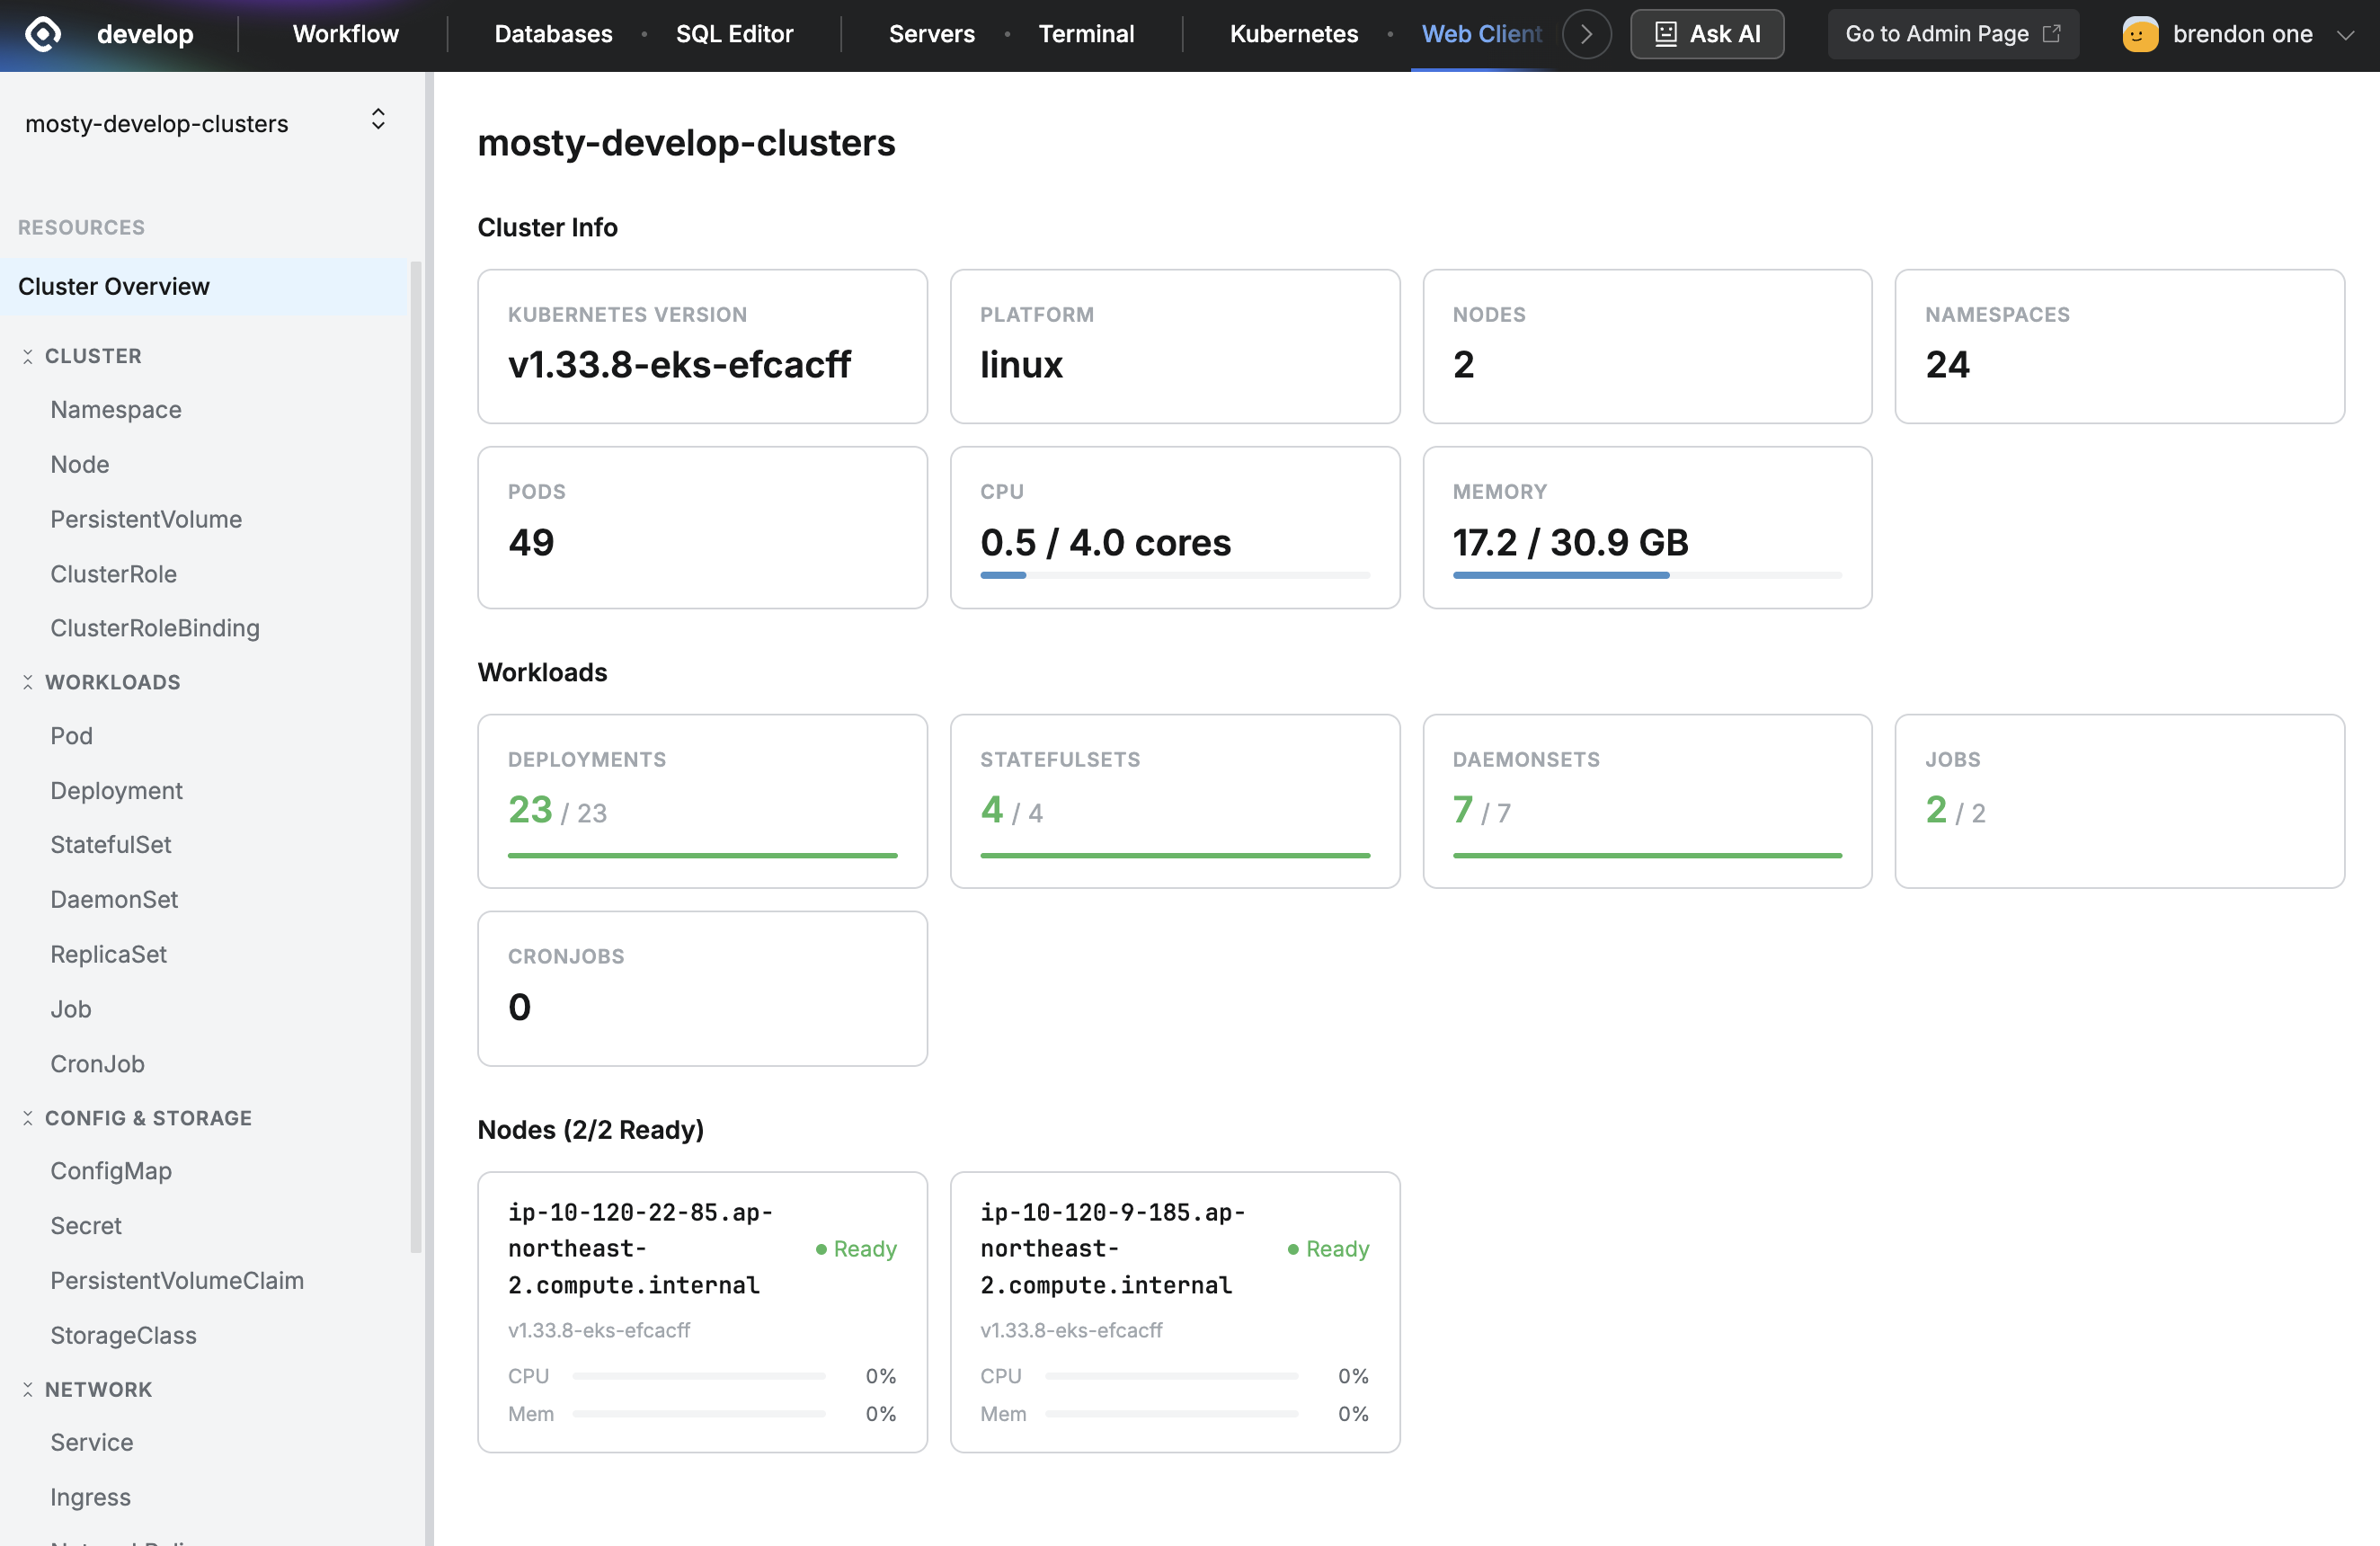Open CronJob in sidebar
Viewport: 2380px width, 1546px height.
(98, 1064)
